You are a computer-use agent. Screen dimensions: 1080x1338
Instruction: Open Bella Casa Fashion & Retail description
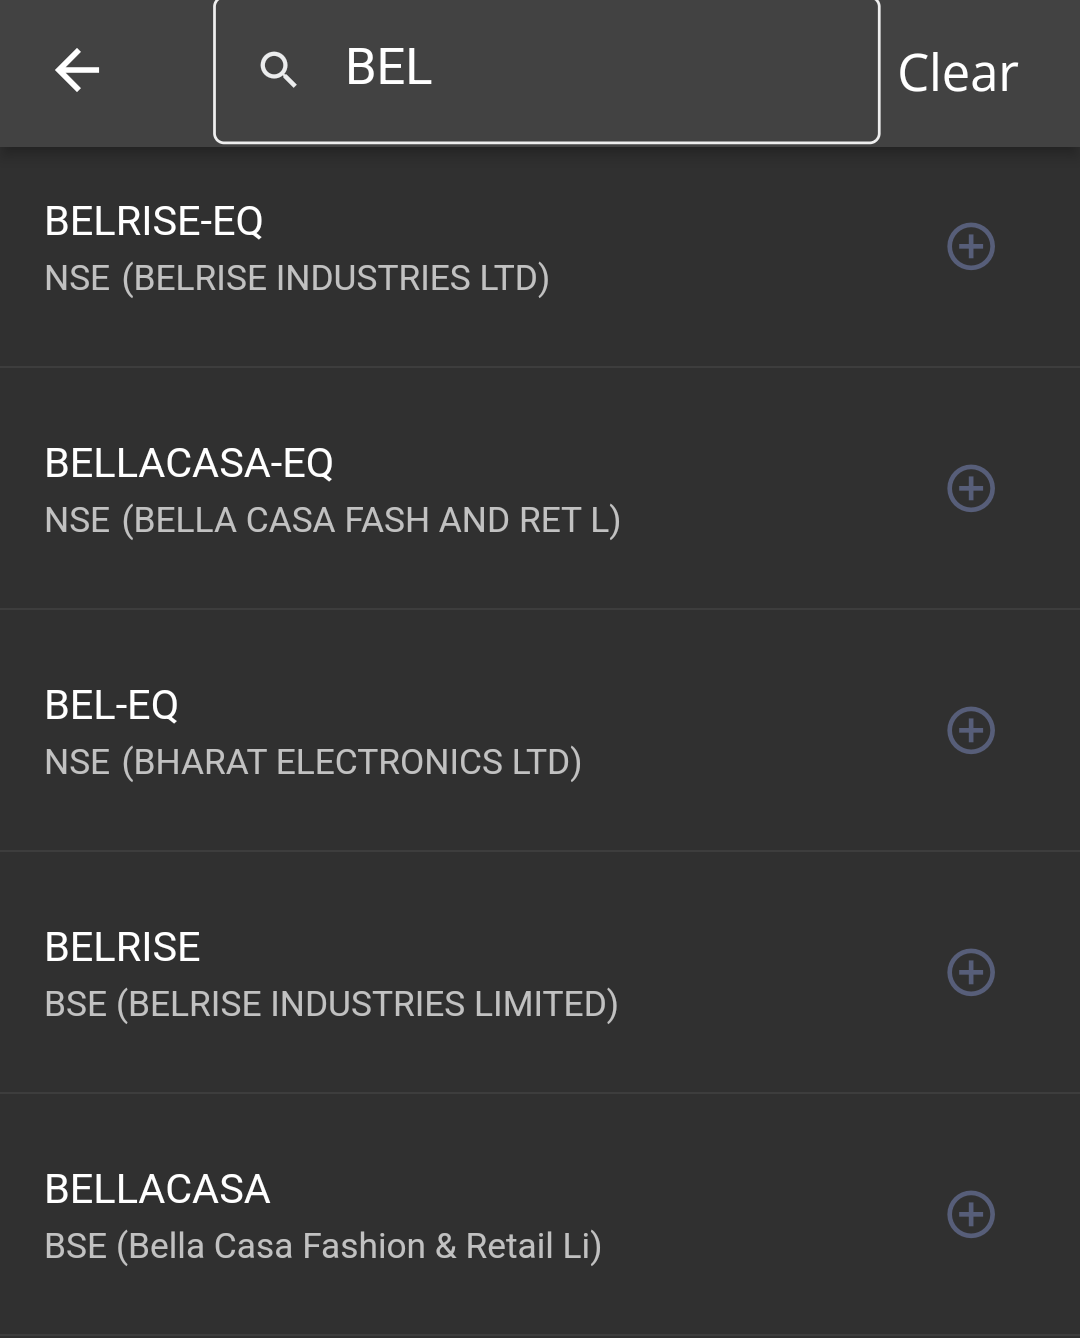pyautogui.click(x=323, y=1246)
